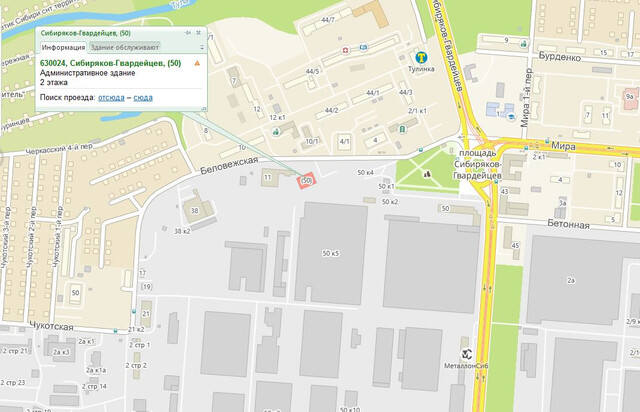Open the Здание обслуживают tab
Viewport: 640px width, 412px height.
(124, 47)
